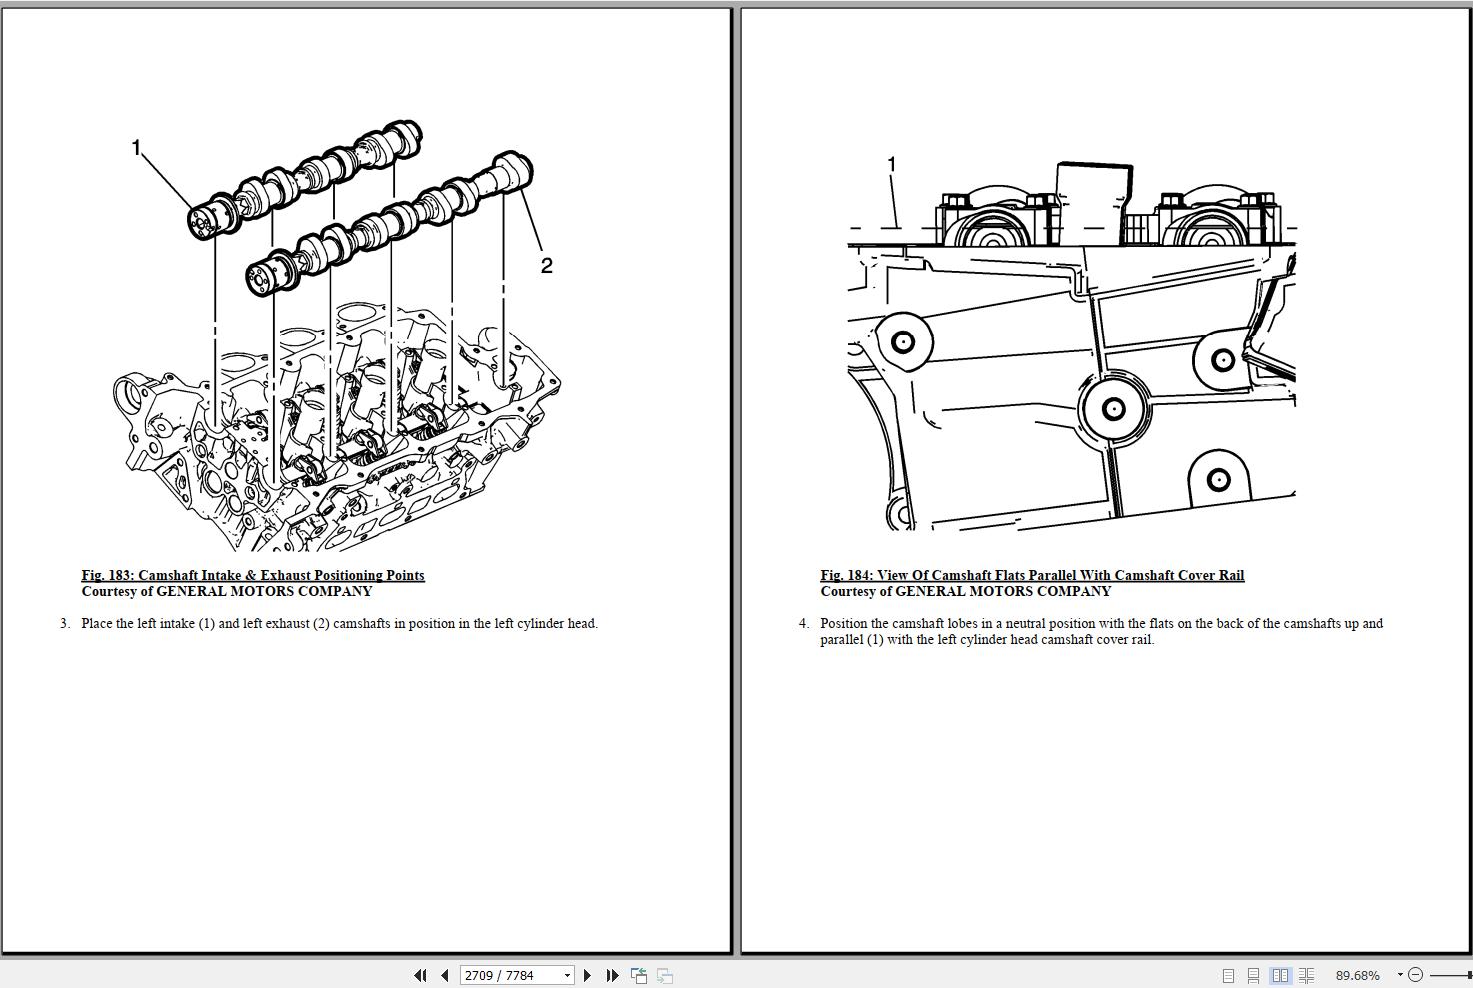The image size is (1473, 988).
Task: Click 'Courtesy of GENERAL MOTORS COMPANY' on left page
Action: (227, 591)
